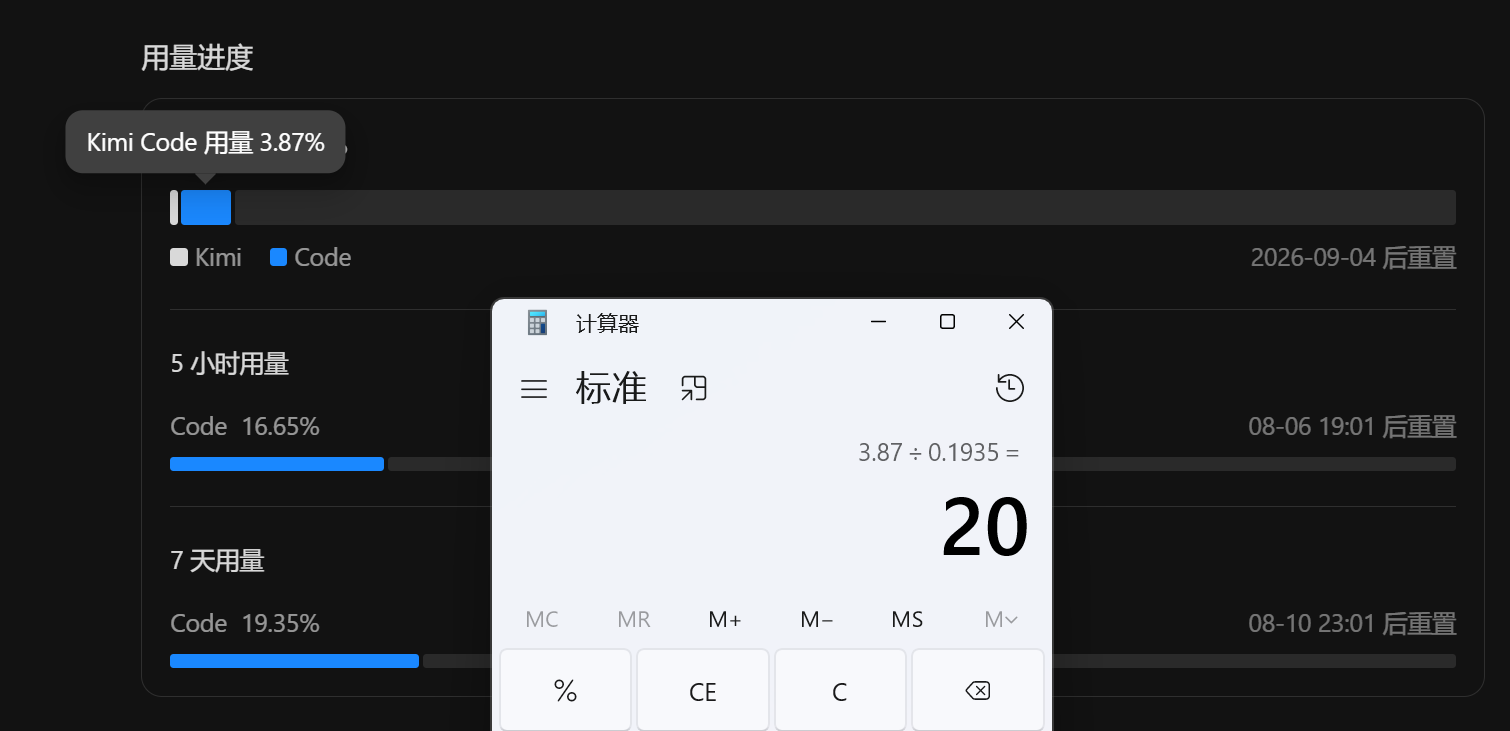The image size is (1510, 731).
Task: Click the blue Code segment of usage bar
Action: 206,207
